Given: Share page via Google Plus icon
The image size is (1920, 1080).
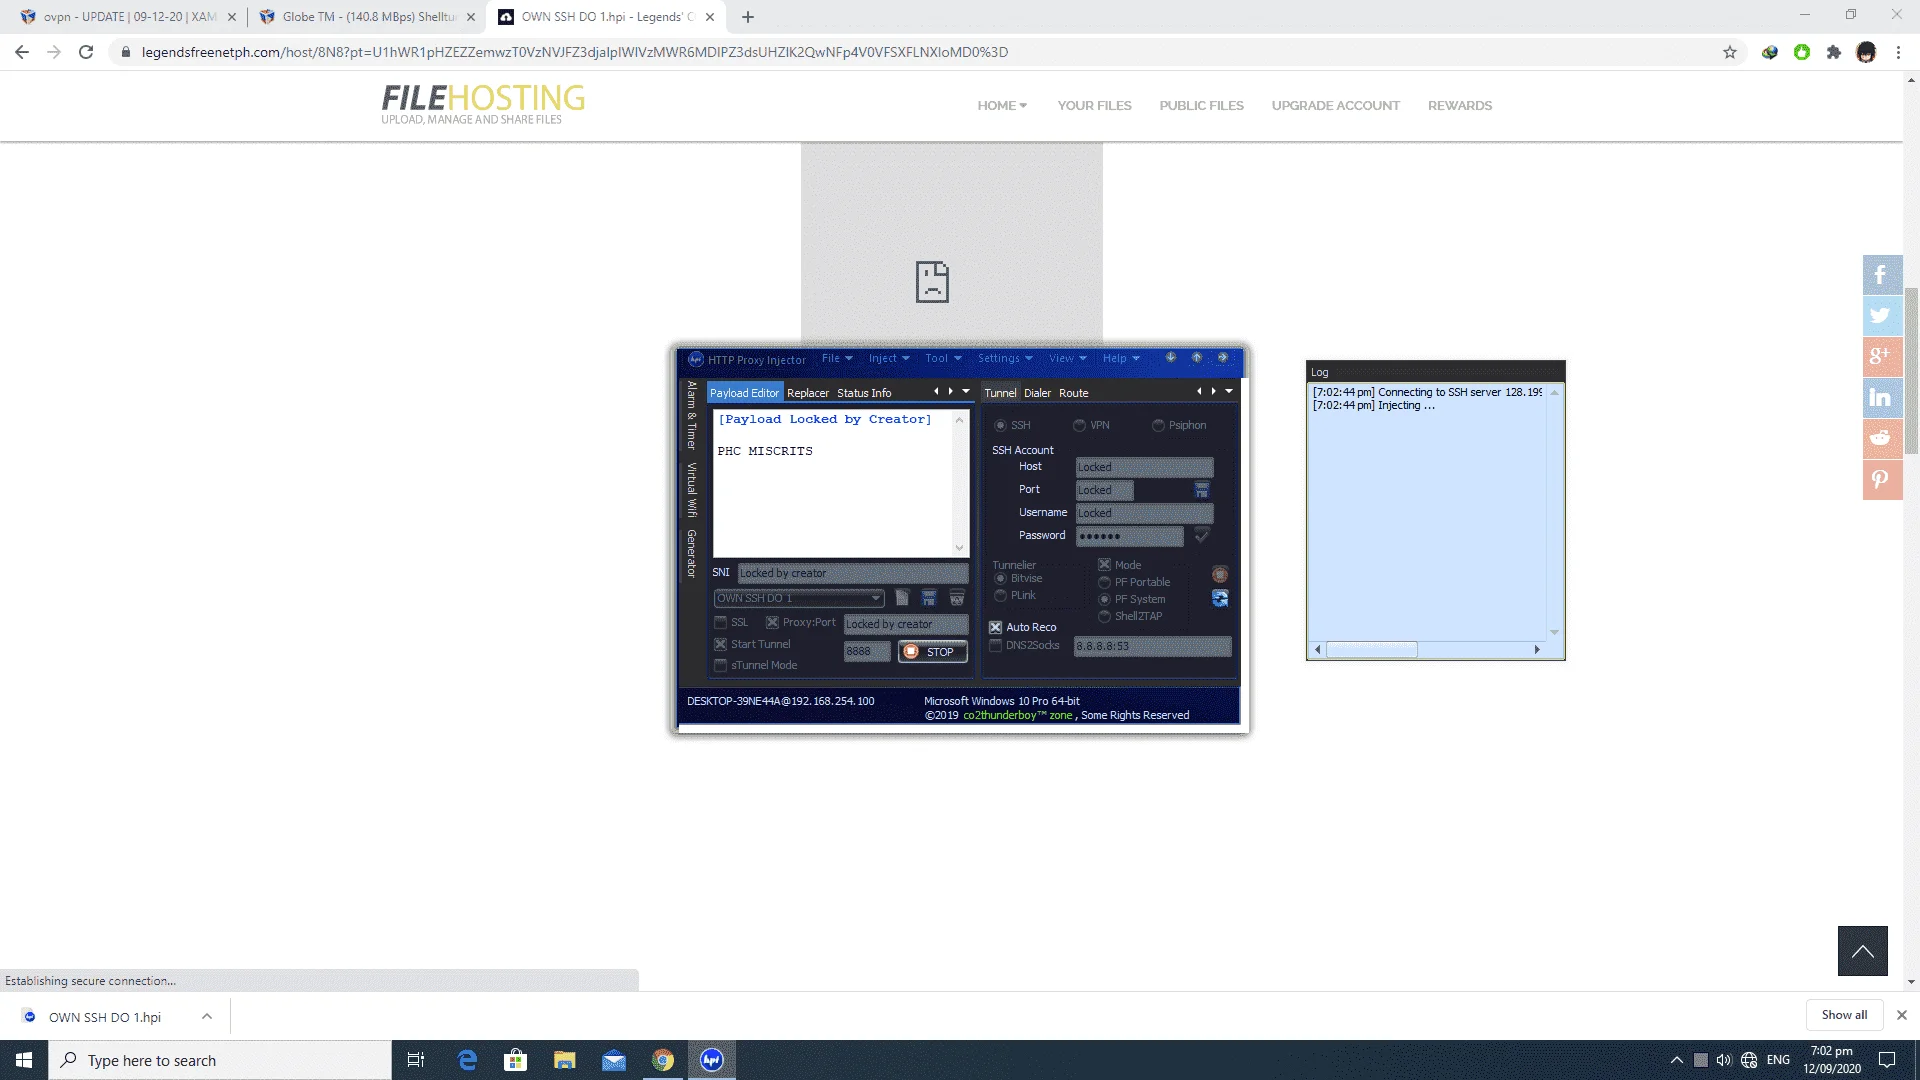Looking at the screenshot, I should pyautogui.click(x=1882, y=357).
